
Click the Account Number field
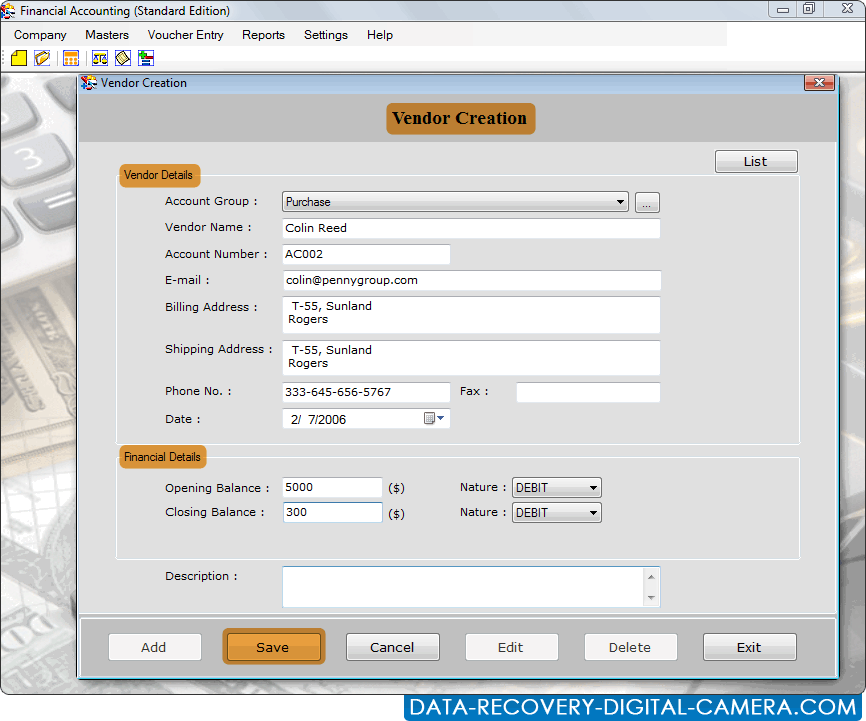tap(366, 254)
